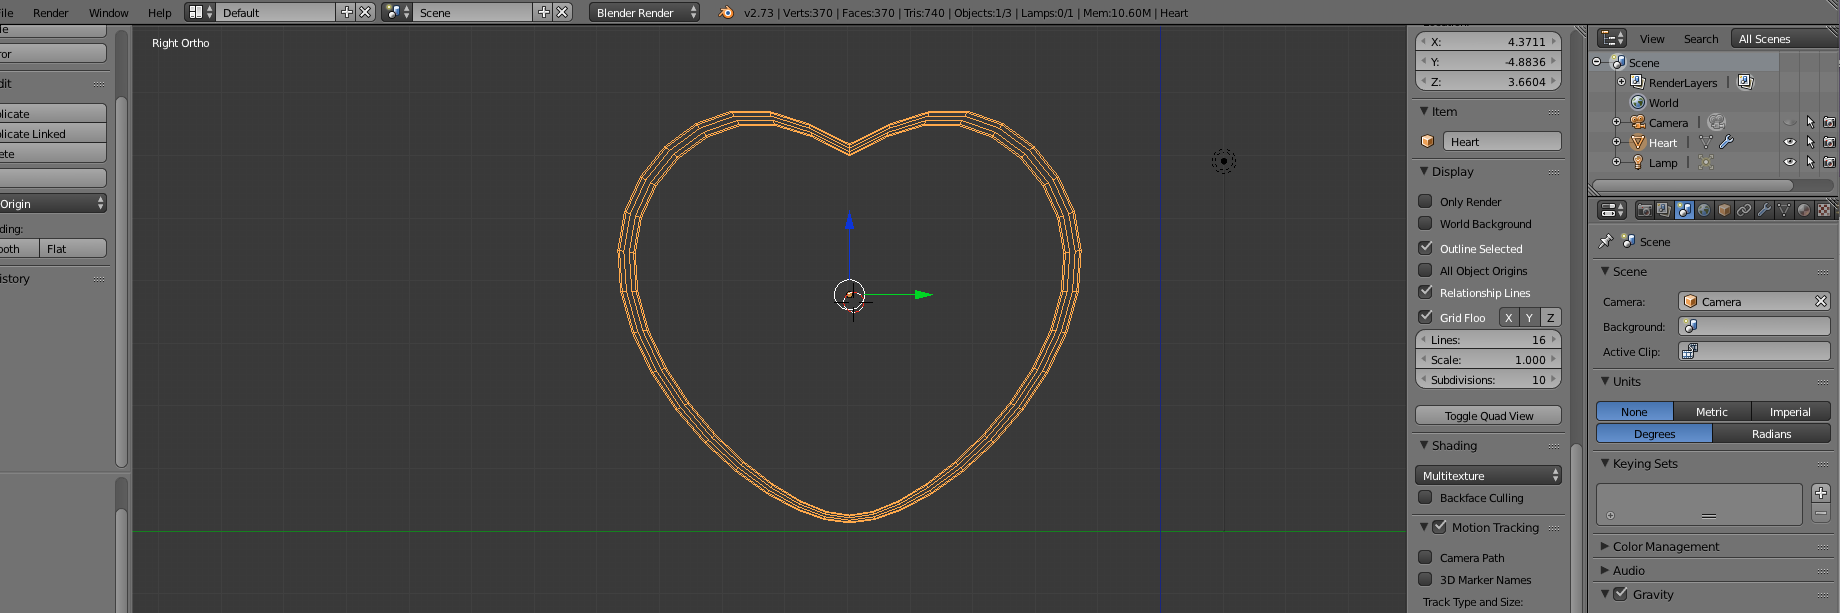Open the outliner Search menu
The height and width of the screenshot is (613, 1840).
click(1700, 39)
